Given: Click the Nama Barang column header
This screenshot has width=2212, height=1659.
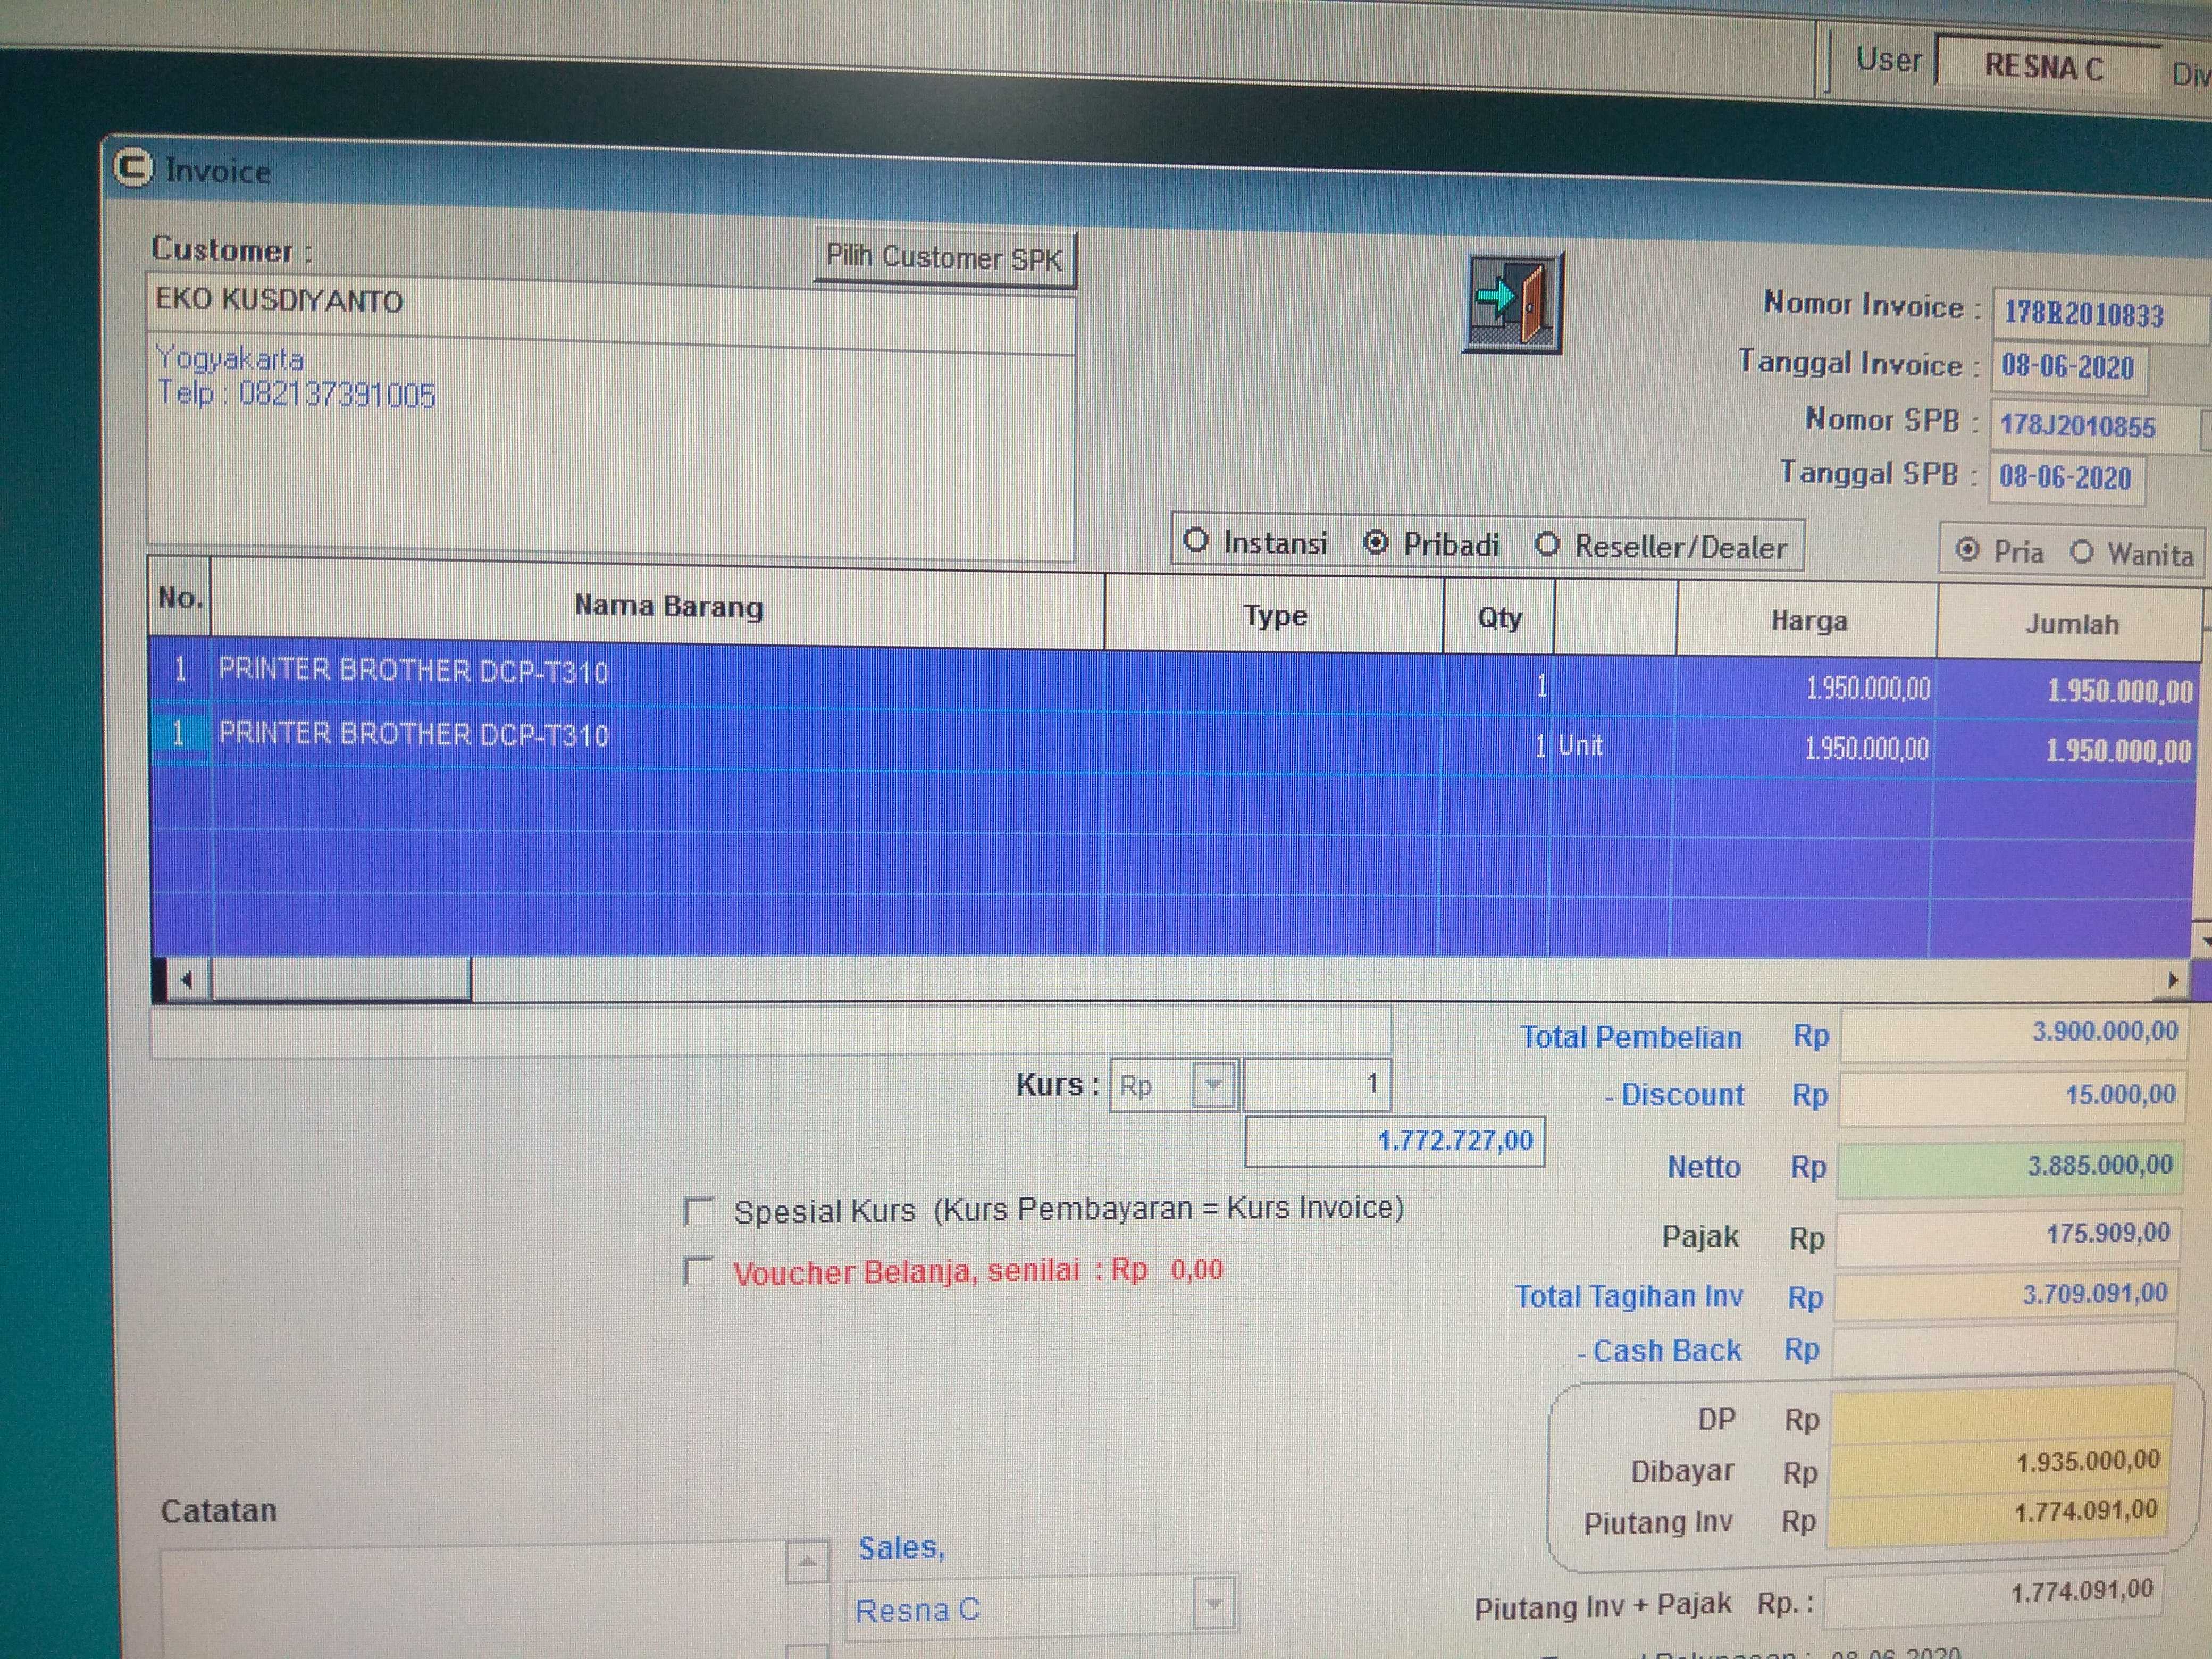Looking at the screenshot, I should pos(668,607).
